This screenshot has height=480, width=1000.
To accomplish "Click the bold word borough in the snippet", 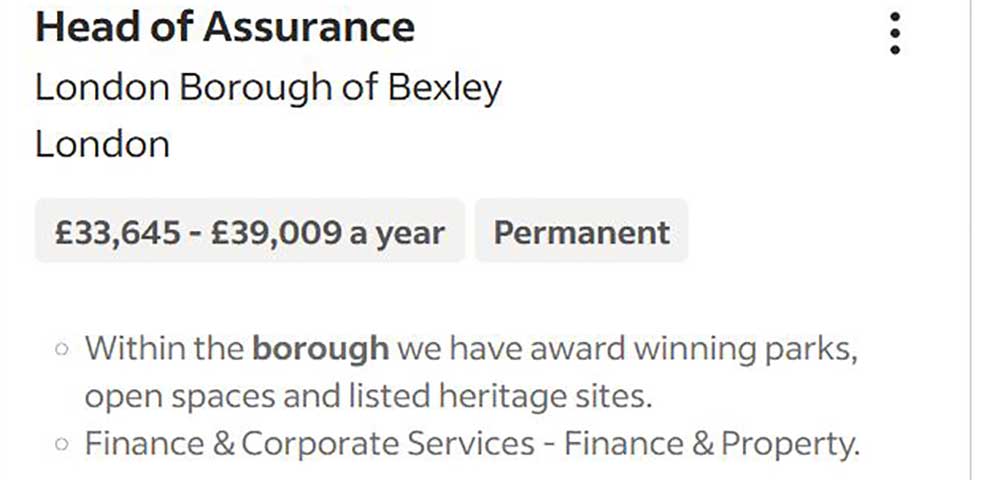I will point(320,349).
